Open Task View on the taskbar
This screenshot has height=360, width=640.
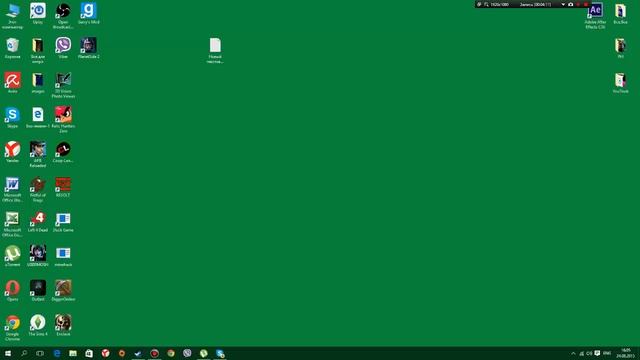coord(40,353)
